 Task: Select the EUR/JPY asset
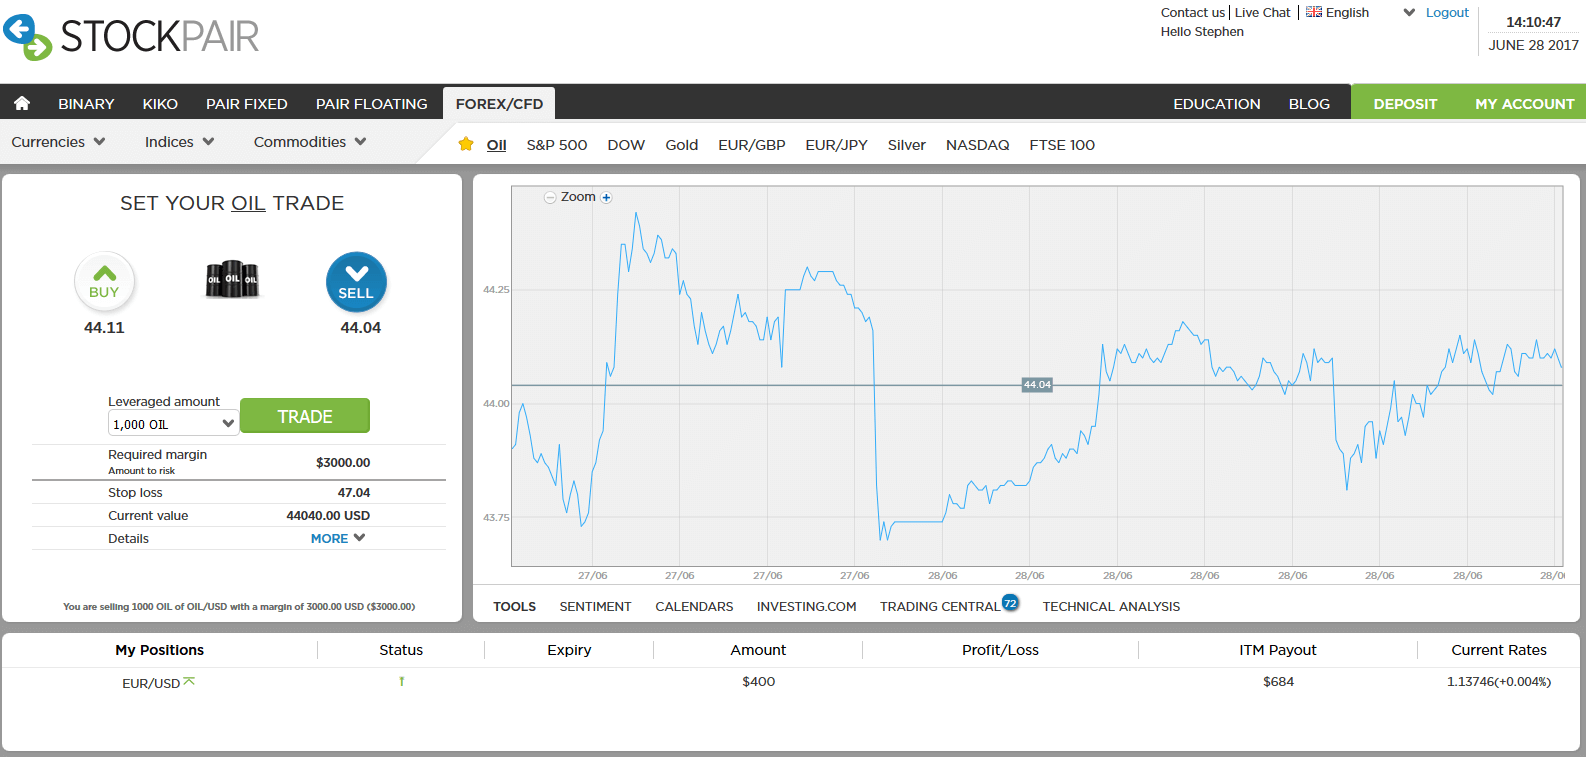[836, 145]
